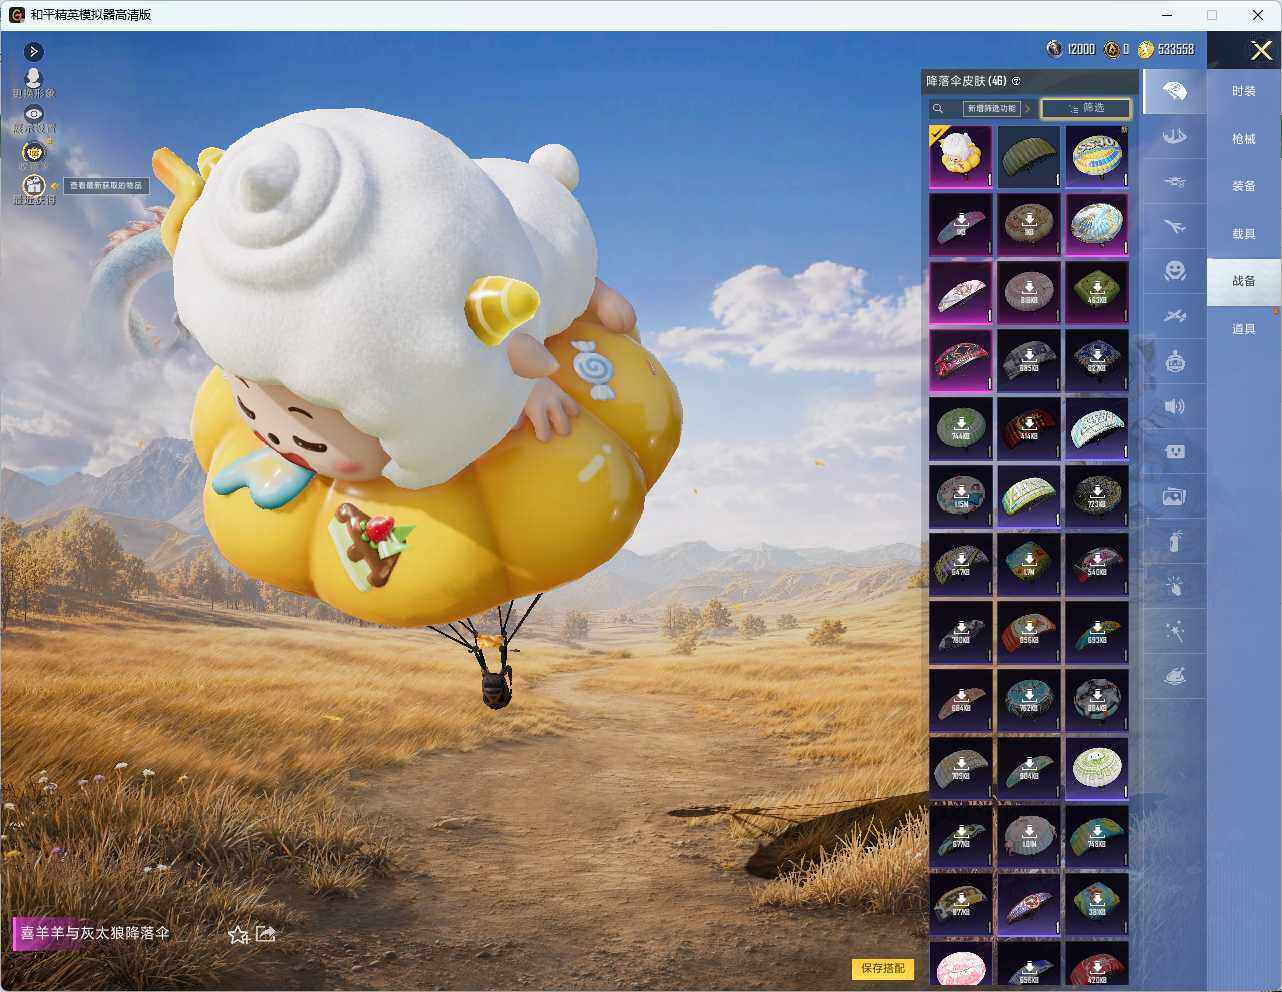
Task: Select the pink-white parachute in bottom row
Action: point(961,965)
